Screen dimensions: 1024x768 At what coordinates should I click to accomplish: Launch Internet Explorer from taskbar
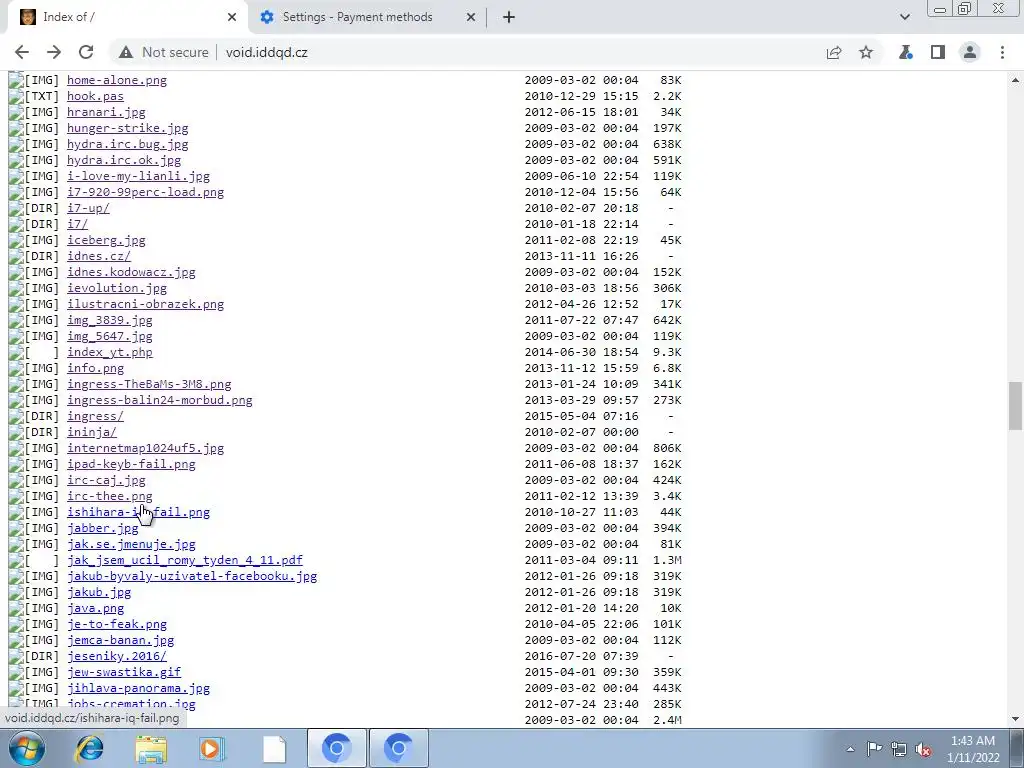click(89, 748)
